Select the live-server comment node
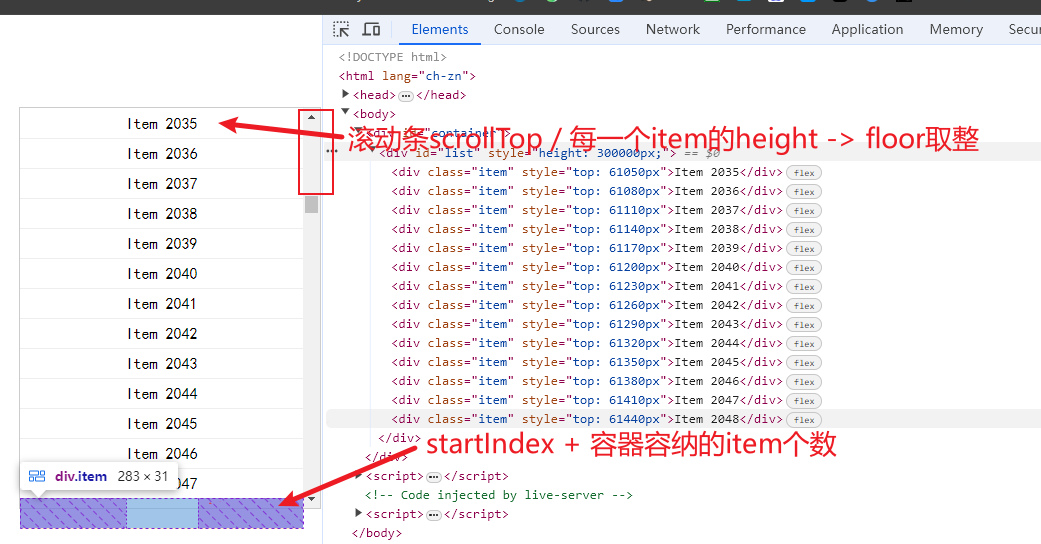The image size is (1041, 544). [x=499, y=495]
